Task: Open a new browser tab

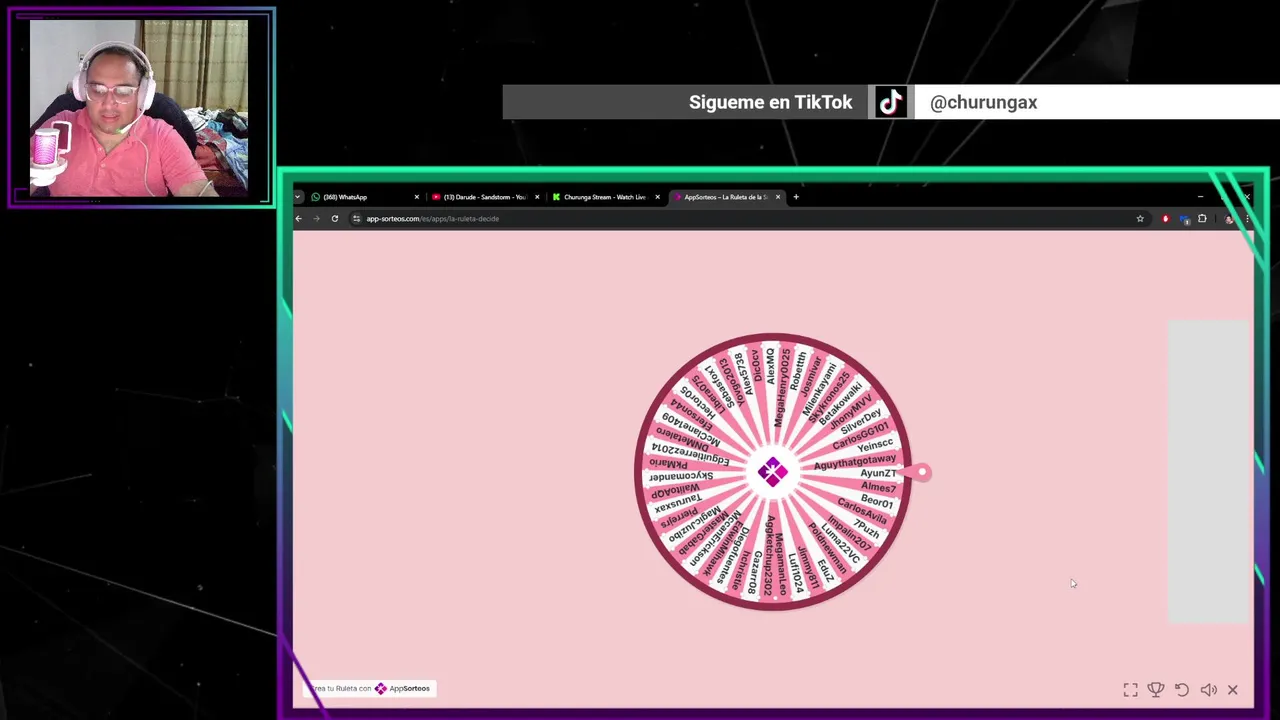Action: pos(796,197)
